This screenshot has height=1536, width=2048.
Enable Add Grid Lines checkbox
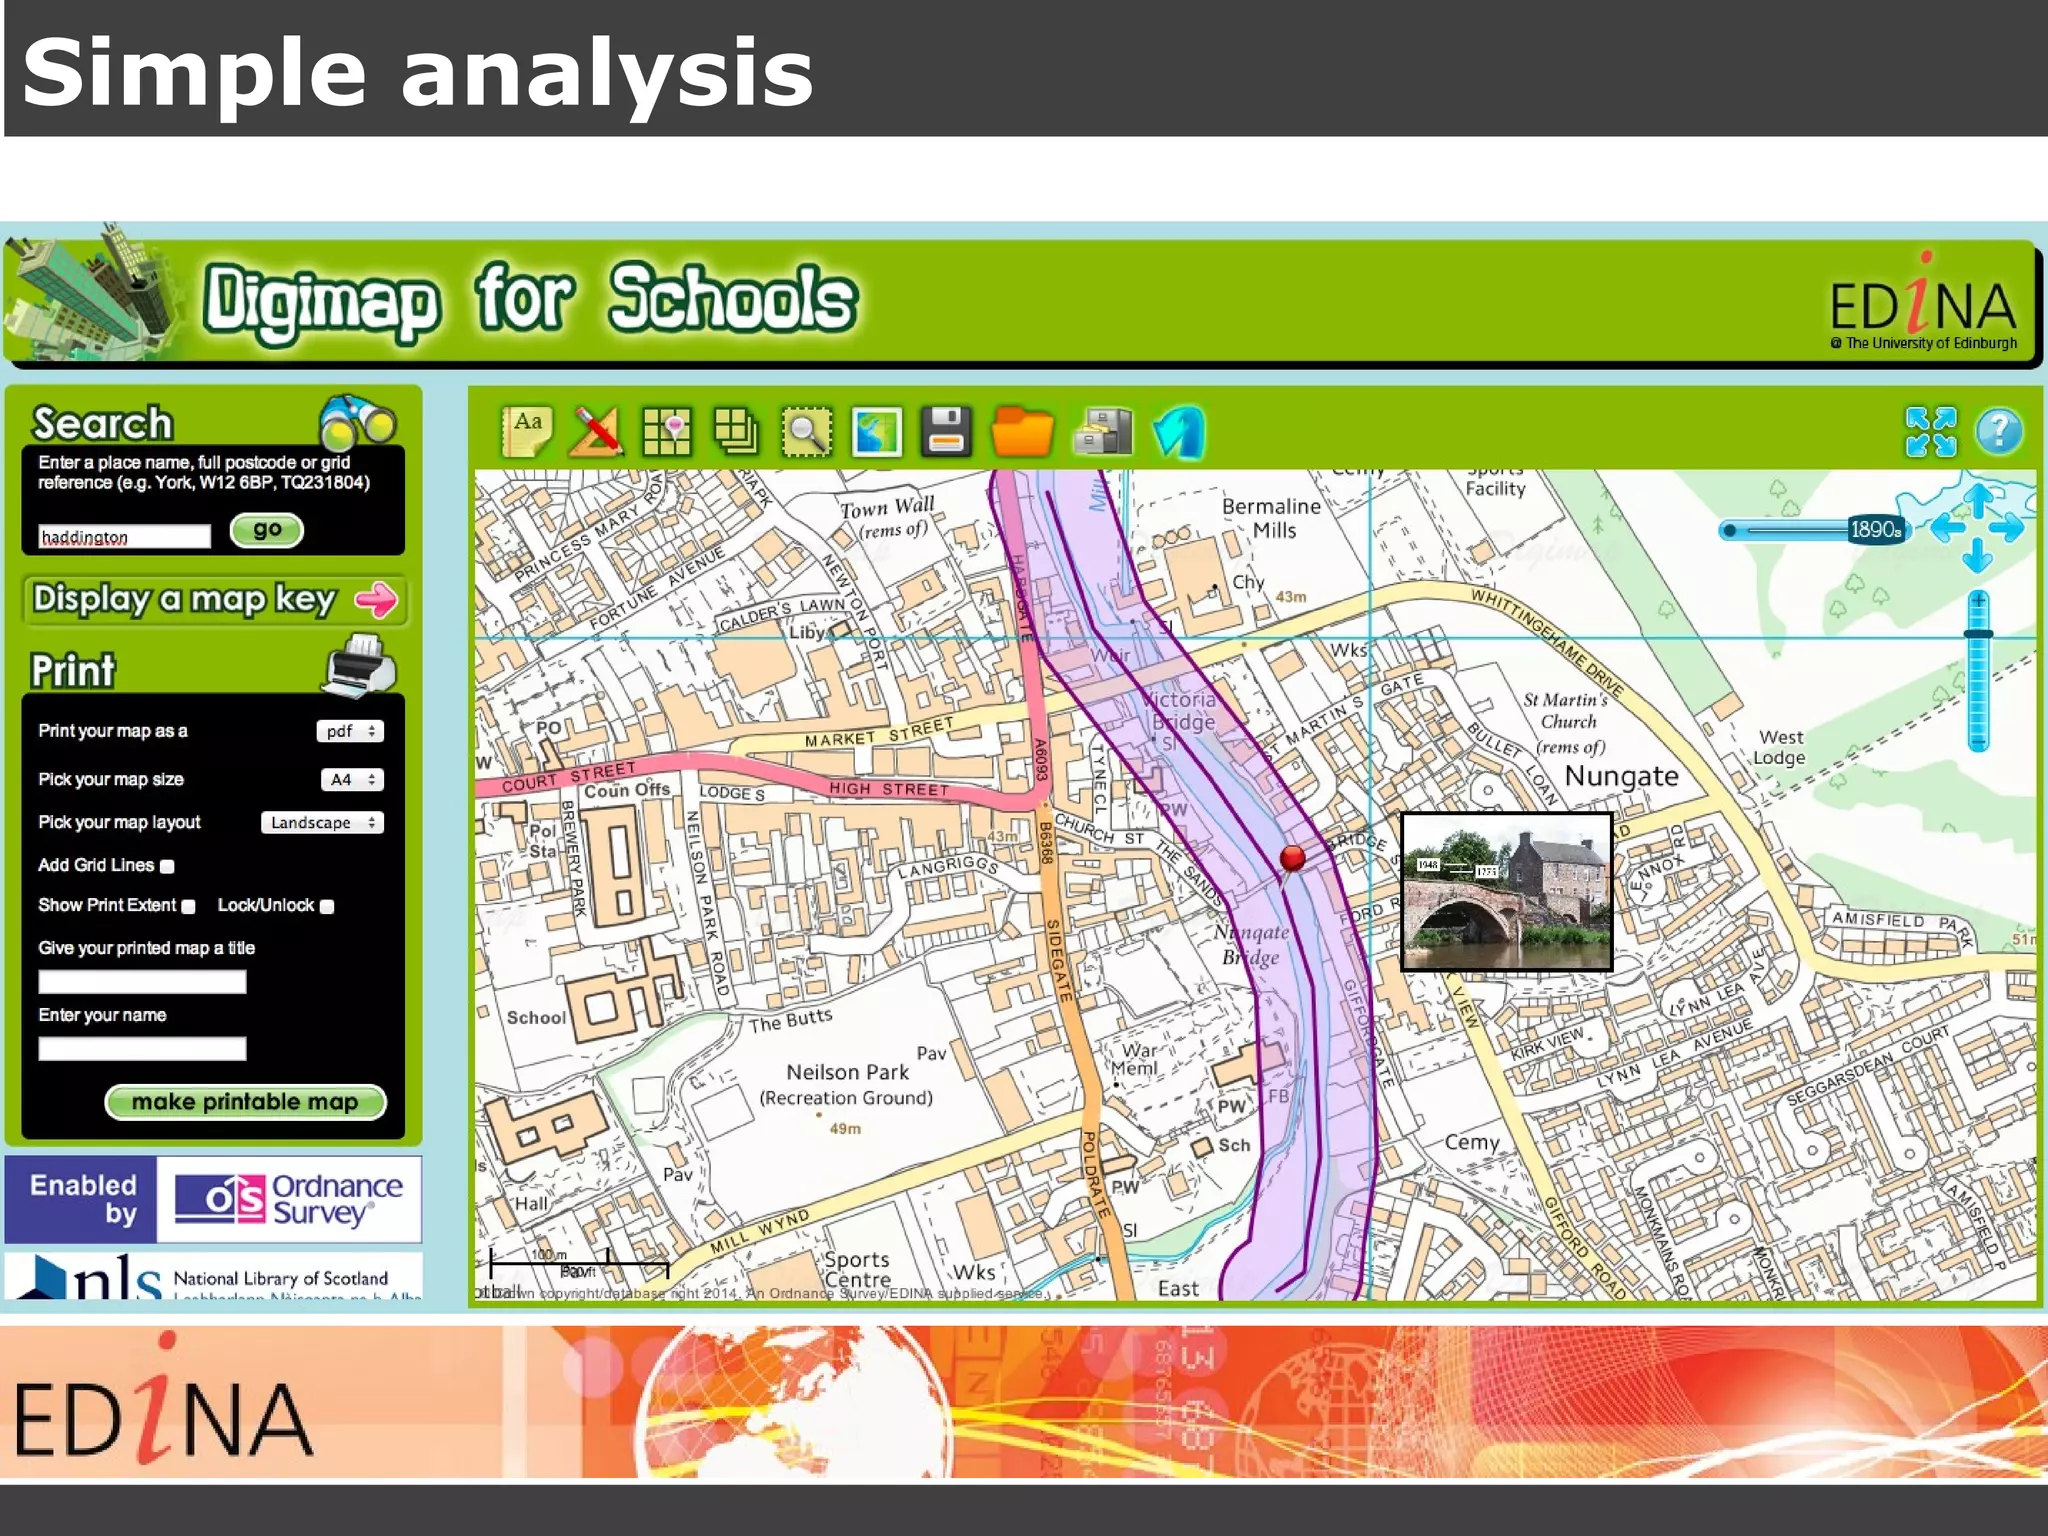(x=168, y=867)
